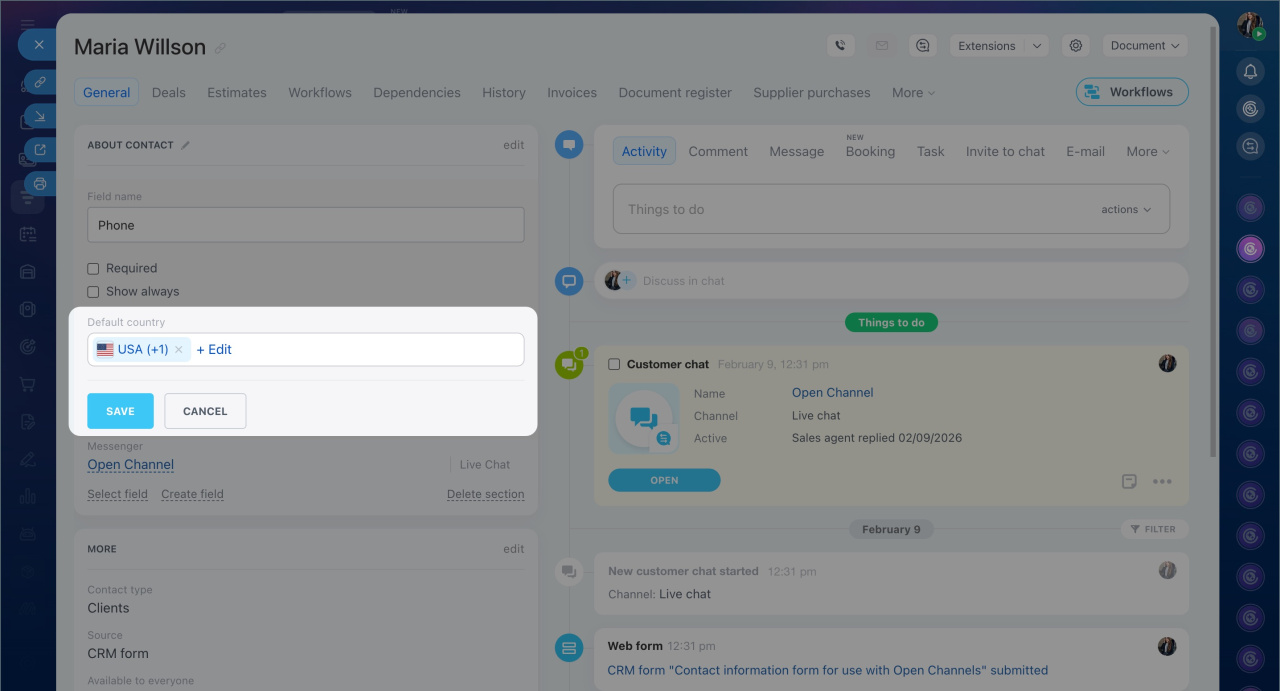
Task: Click the Things to do input field
Action: (x=850, y=210)
